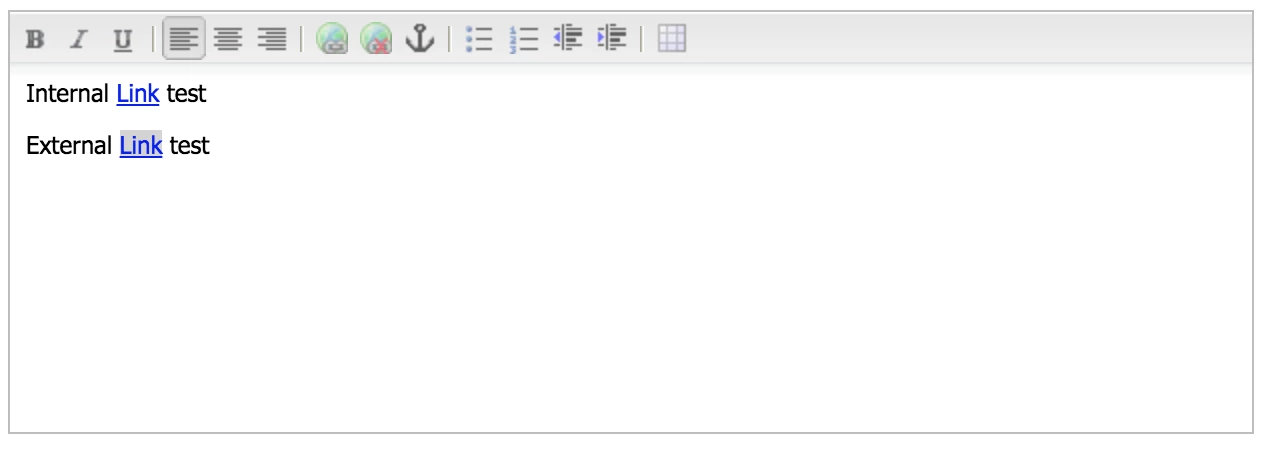Decrease indent with the outdent icon
The width and height of the screenshot is (1282, 452).
tap(568, 40)
